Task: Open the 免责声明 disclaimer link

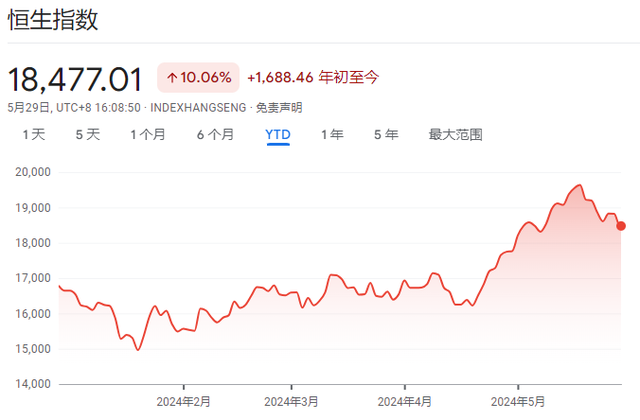Action: click(279, 108)
